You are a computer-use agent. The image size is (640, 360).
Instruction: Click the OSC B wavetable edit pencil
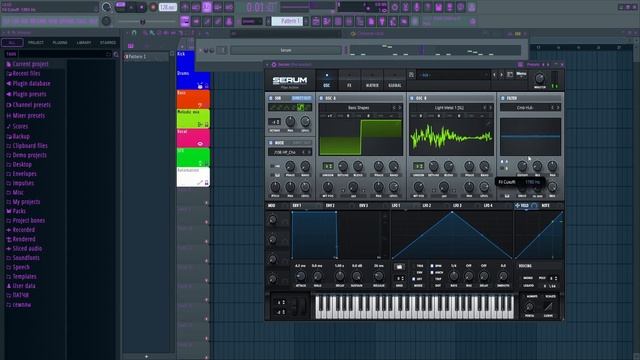click(x=488, y=123)
